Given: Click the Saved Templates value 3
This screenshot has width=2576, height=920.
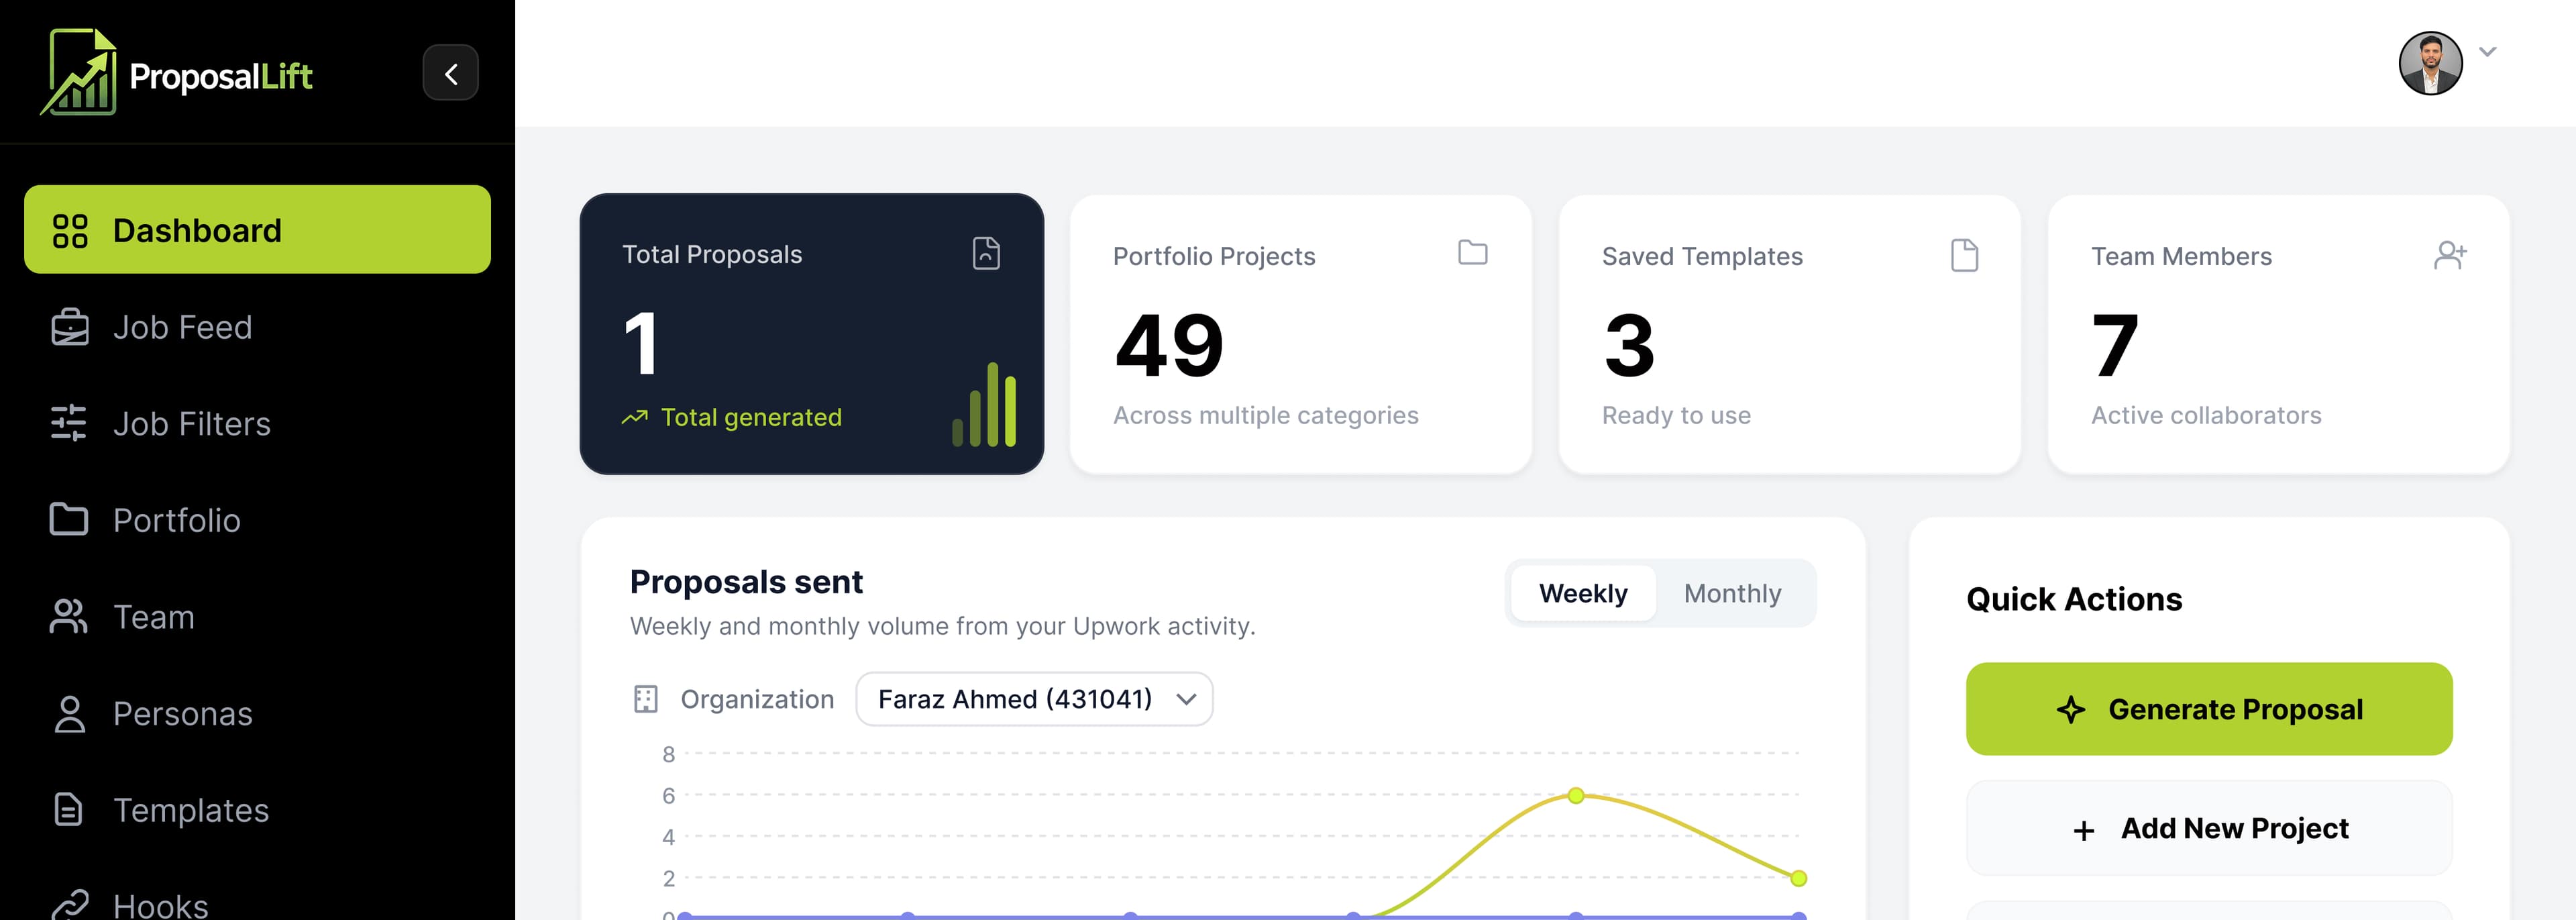Looking at the screenshot, I should click(1629, 345).
